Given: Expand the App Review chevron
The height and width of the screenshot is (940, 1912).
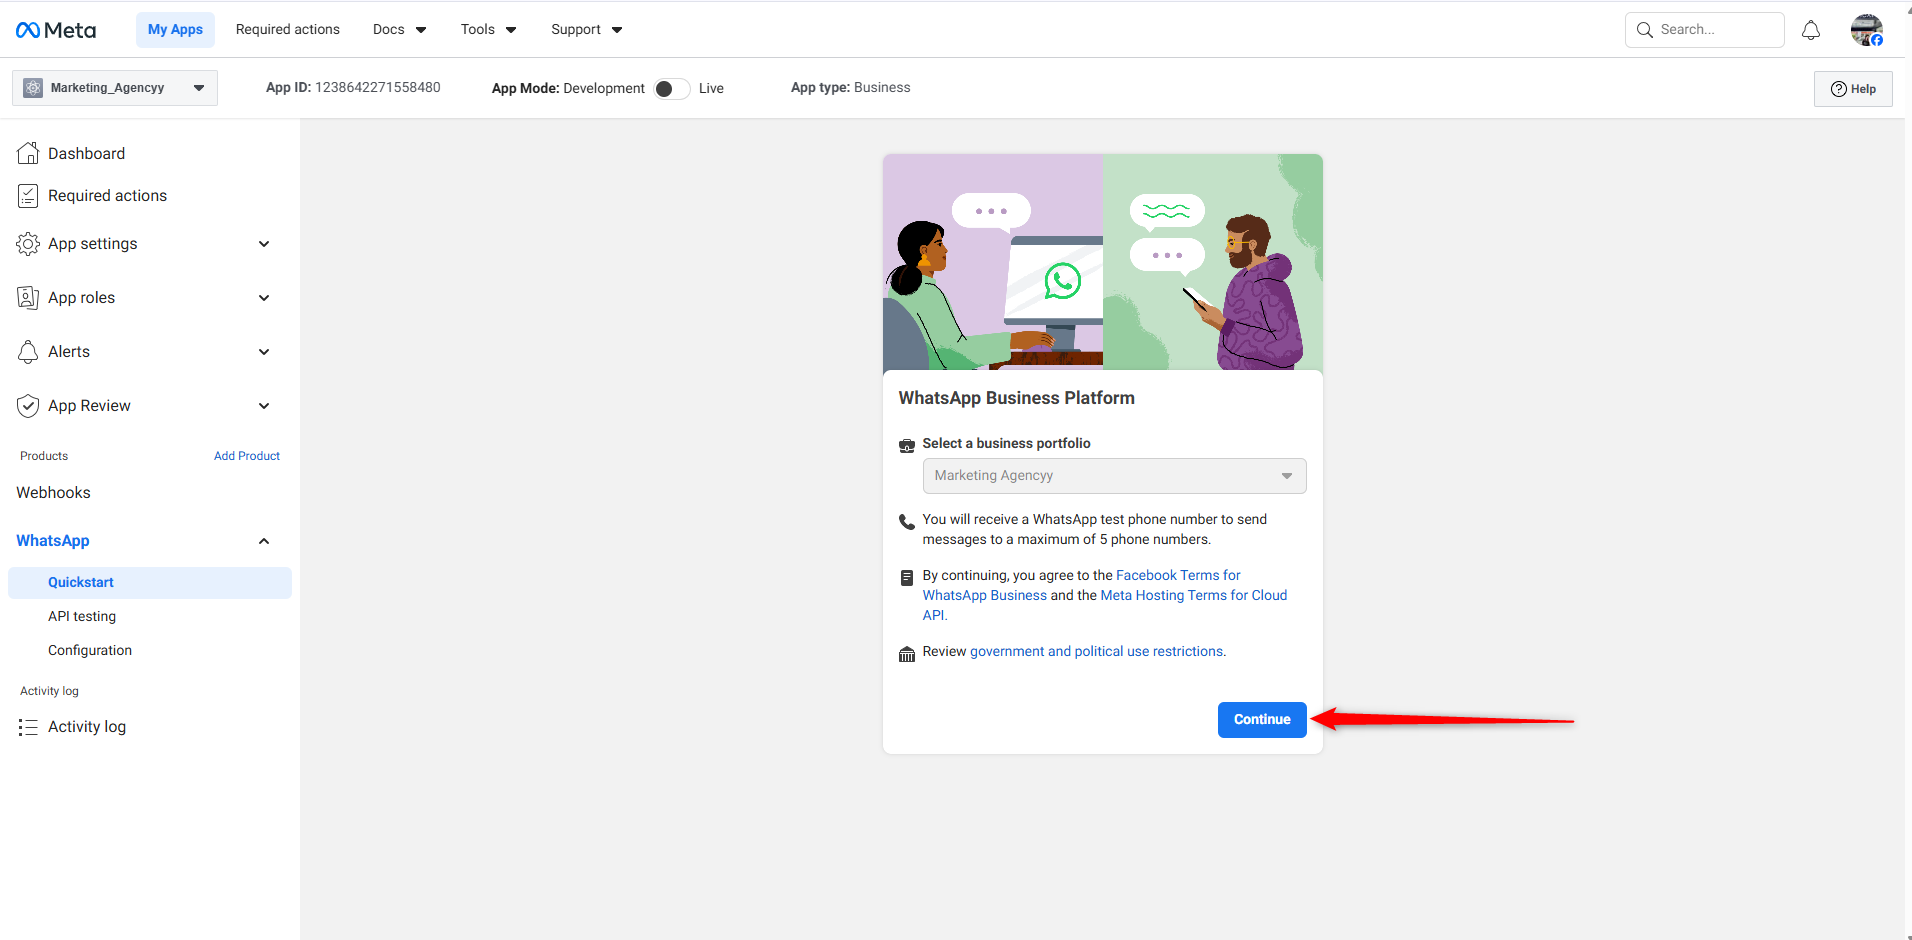Looking at the screenshot, I should click(264, 406).
